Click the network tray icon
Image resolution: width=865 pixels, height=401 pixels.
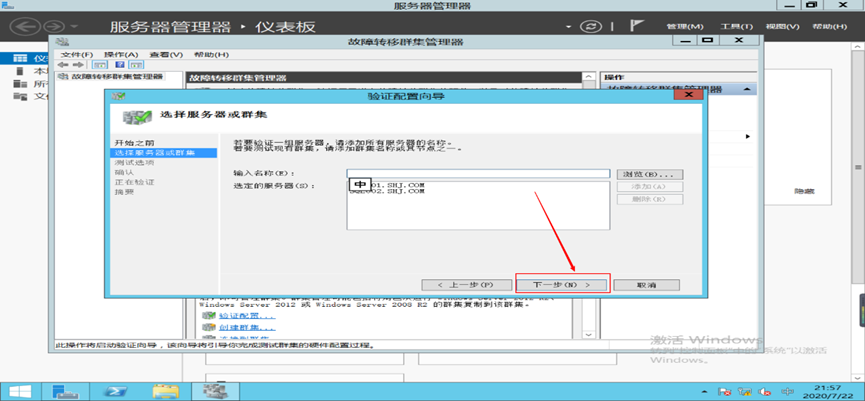coord(746,392)
